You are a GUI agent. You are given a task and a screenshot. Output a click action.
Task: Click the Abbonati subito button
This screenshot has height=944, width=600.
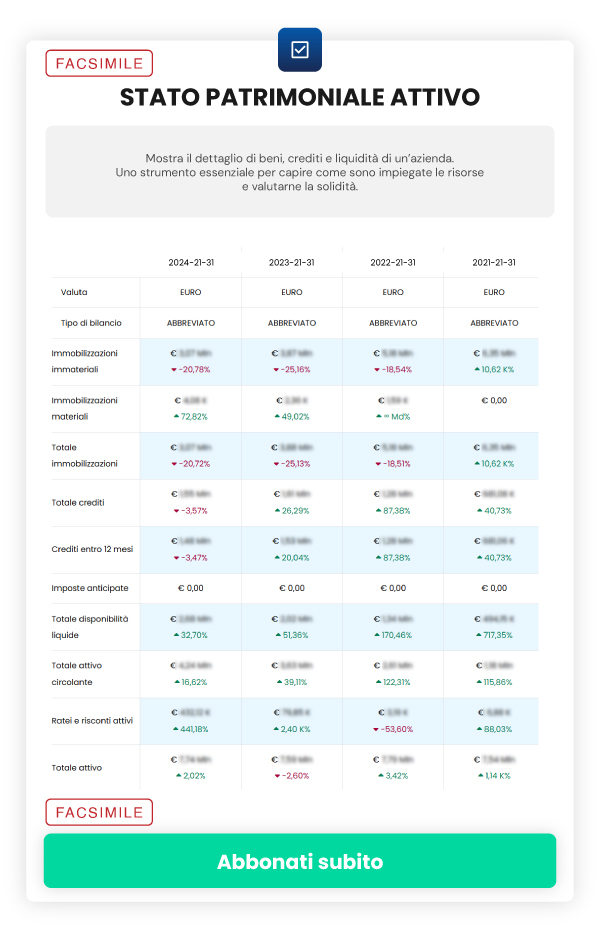click(300, 861)
